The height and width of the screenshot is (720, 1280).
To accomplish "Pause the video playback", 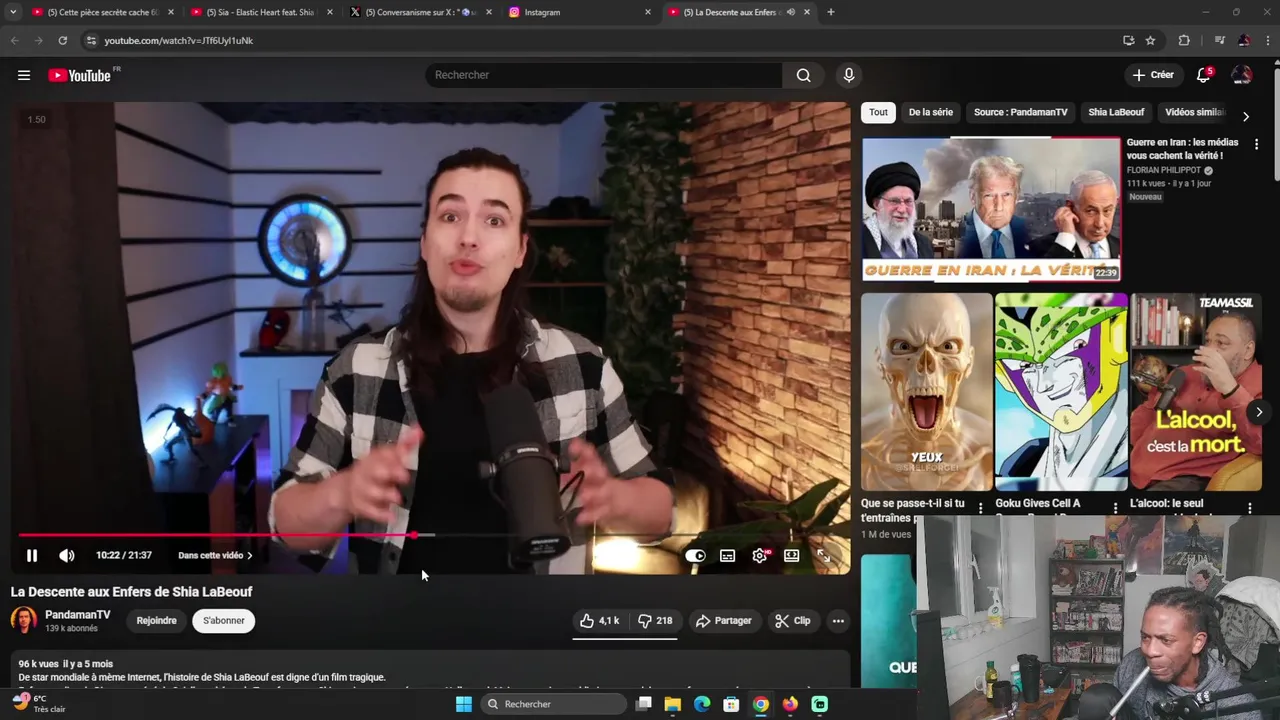I will point(32,555).
